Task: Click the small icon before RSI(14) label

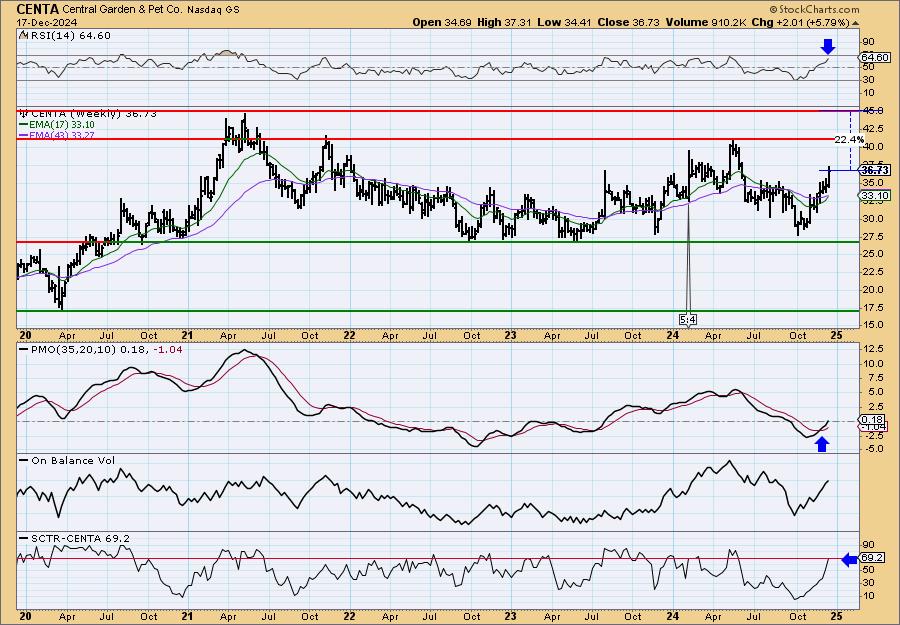Action: tap(22, 35)
